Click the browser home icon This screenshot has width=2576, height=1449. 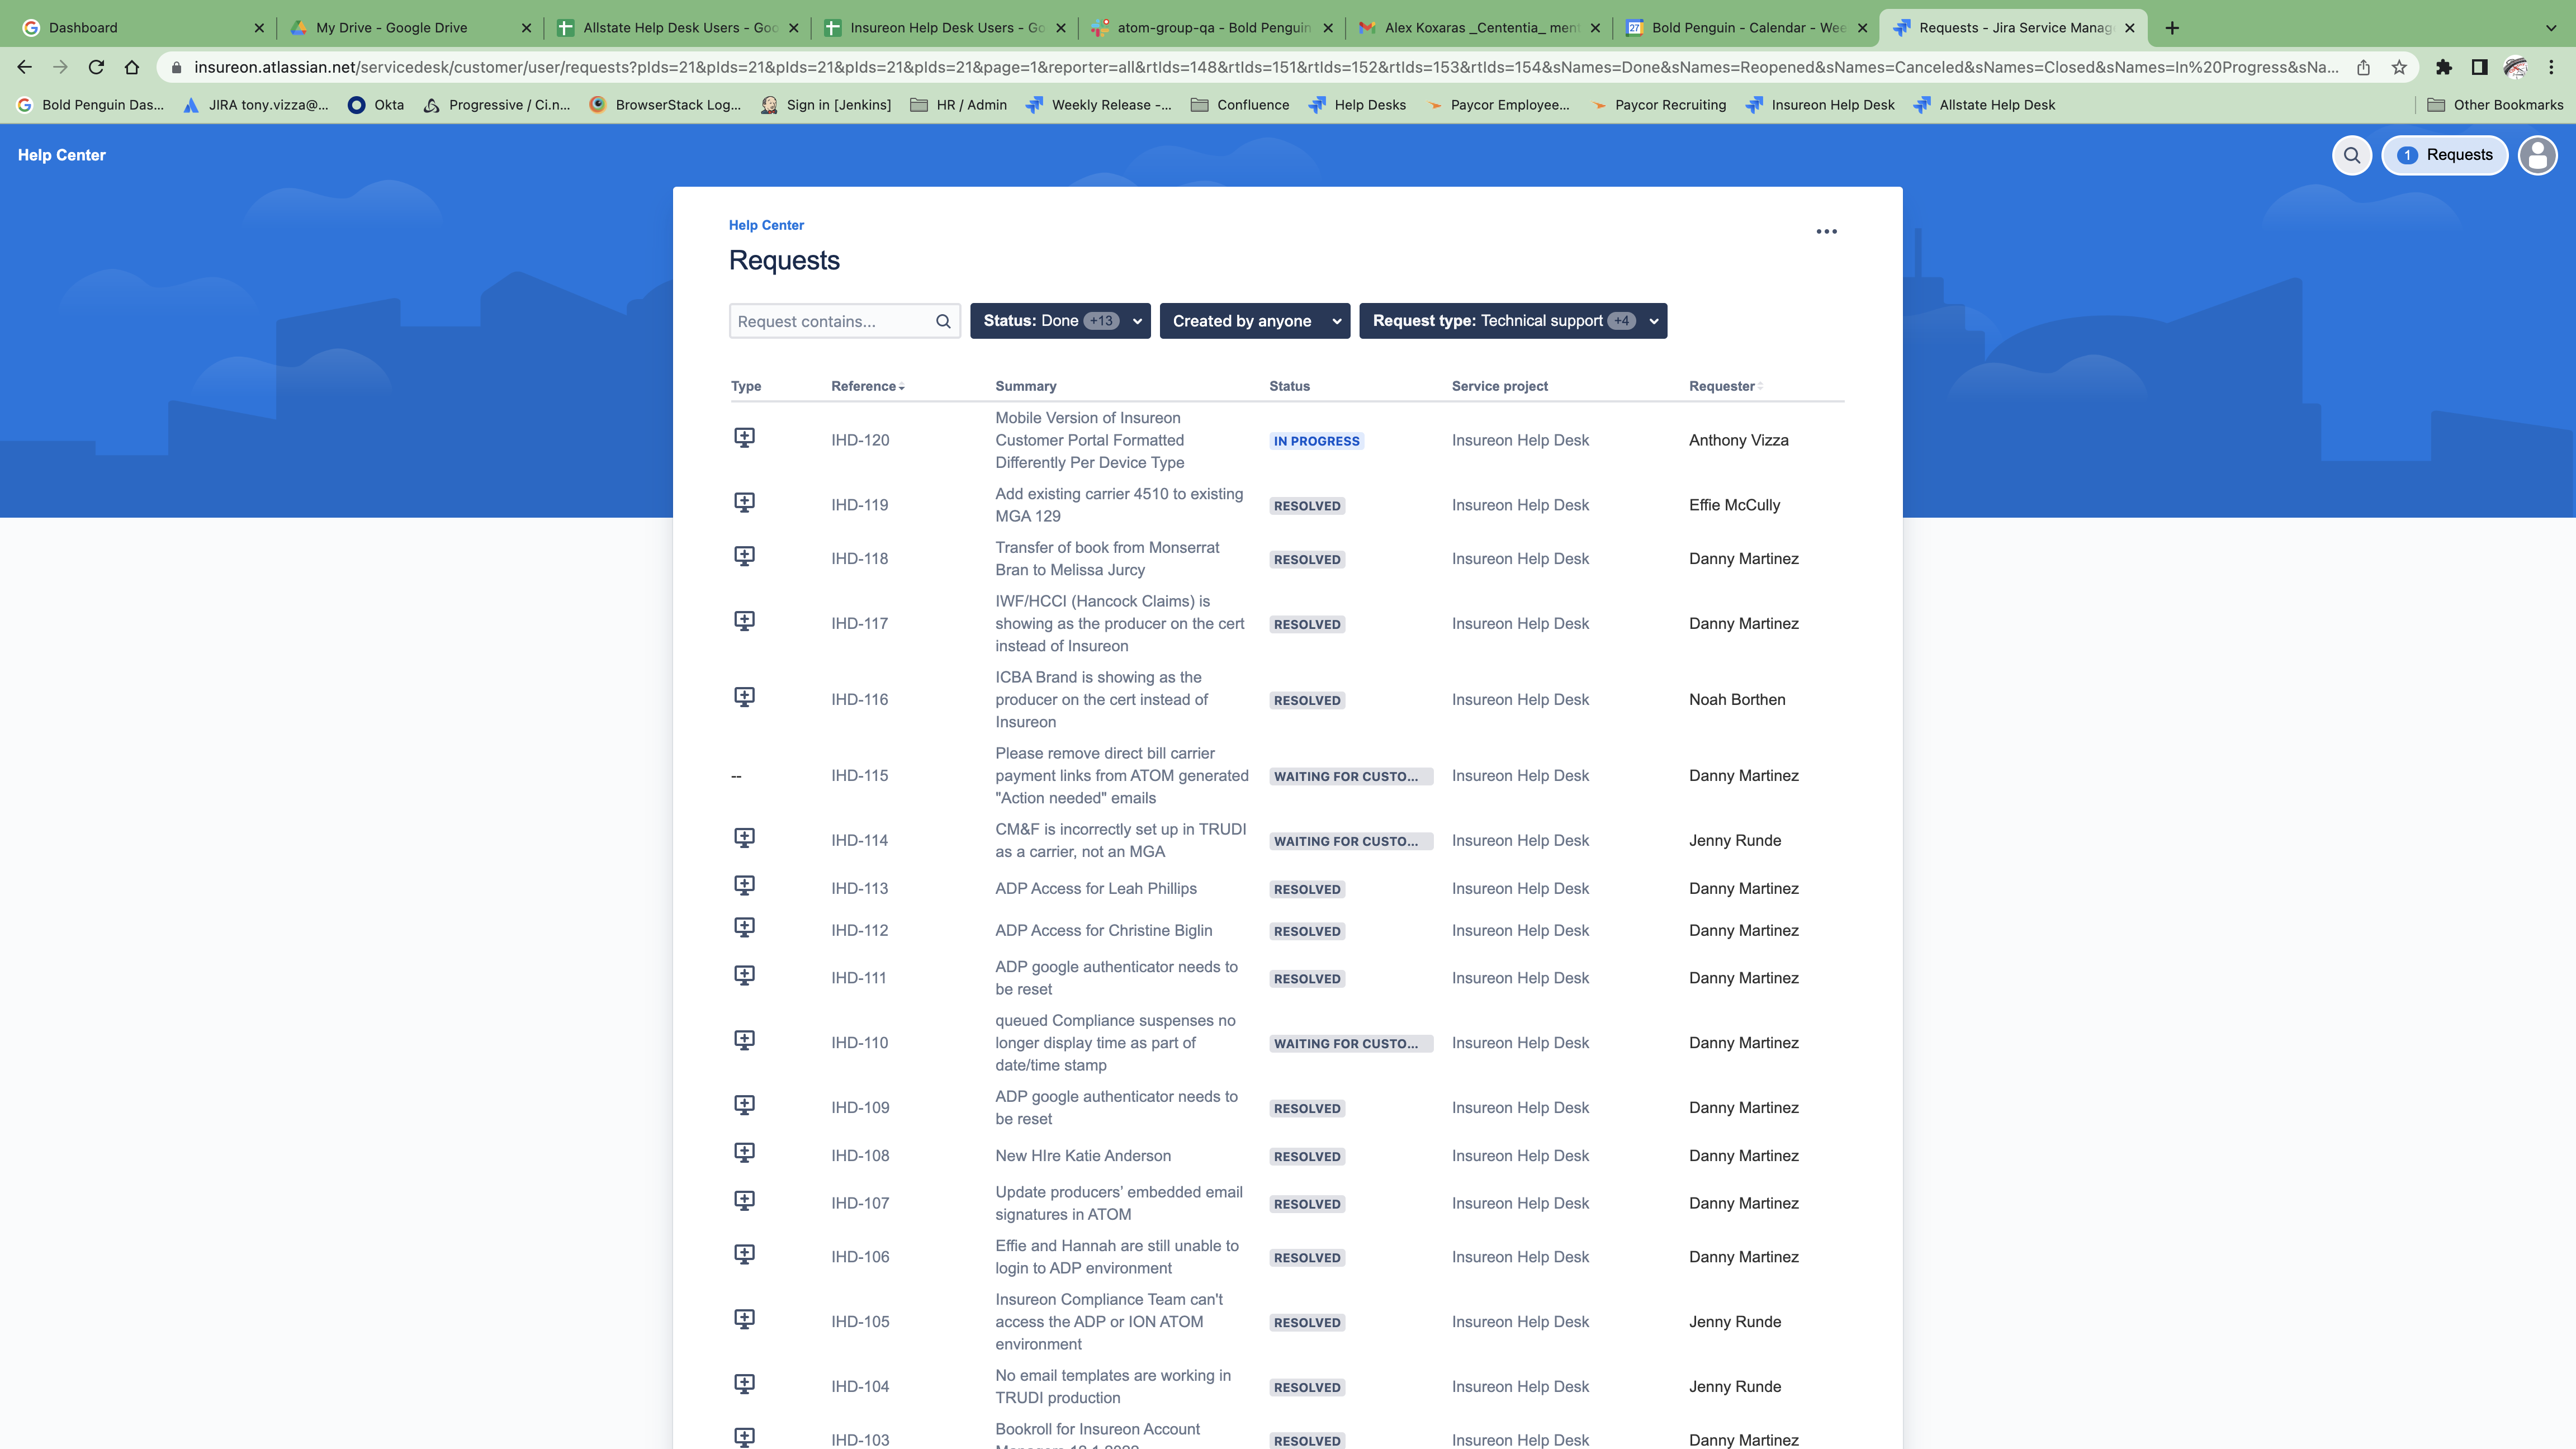coord(131,67)
